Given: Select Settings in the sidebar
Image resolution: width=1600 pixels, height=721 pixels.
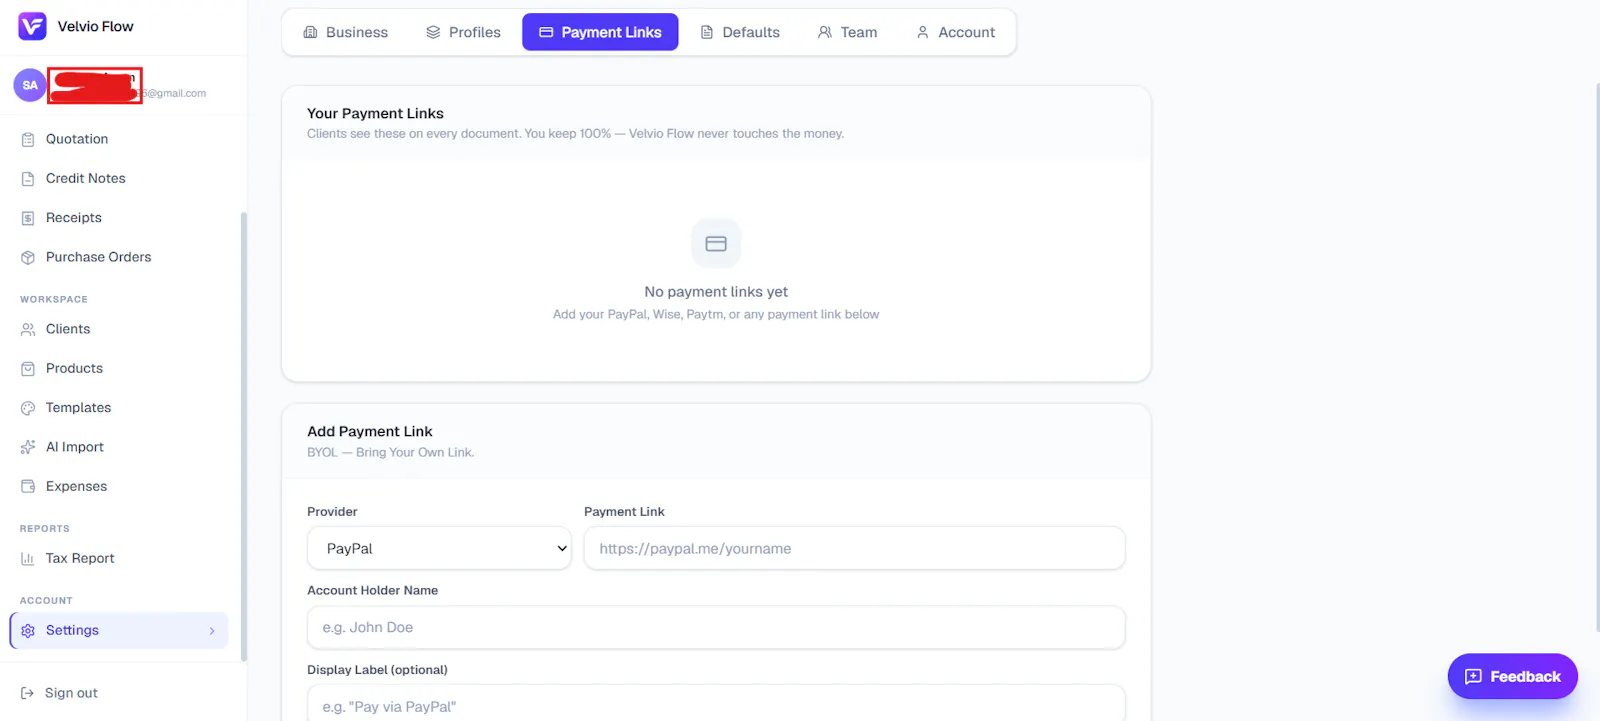Looking at the screenshot, I should click(x=119, y=630).
